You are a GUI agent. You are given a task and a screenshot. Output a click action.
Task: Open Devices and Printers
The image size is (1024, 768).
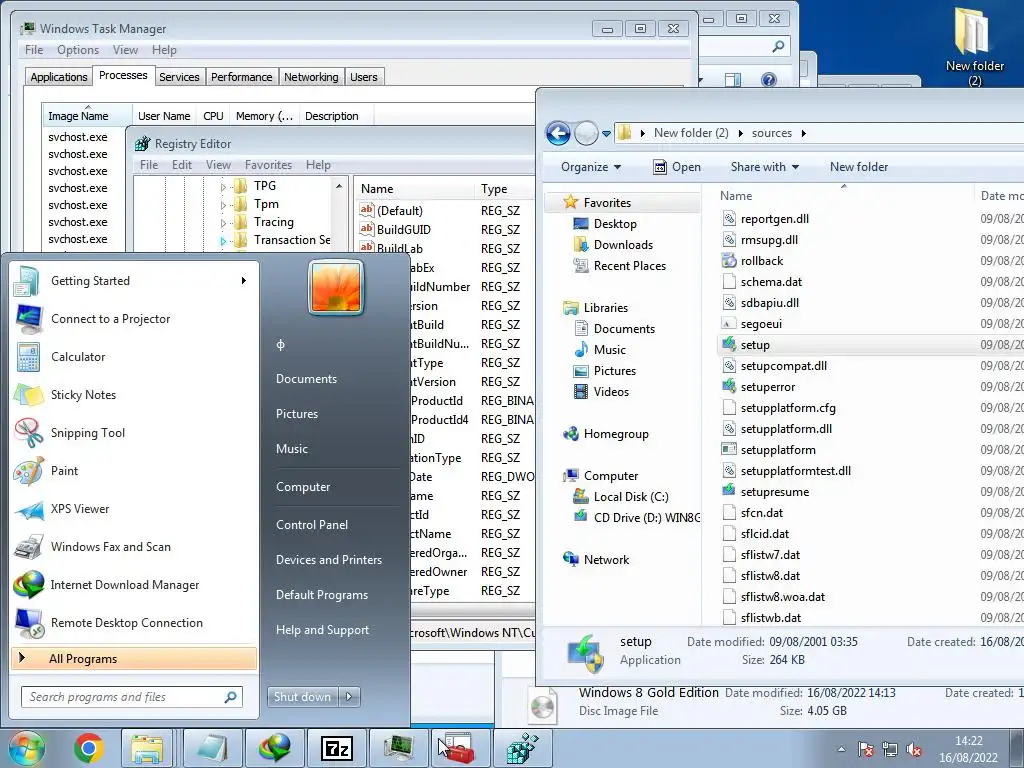pyautogui.click(x=328, y=560)
